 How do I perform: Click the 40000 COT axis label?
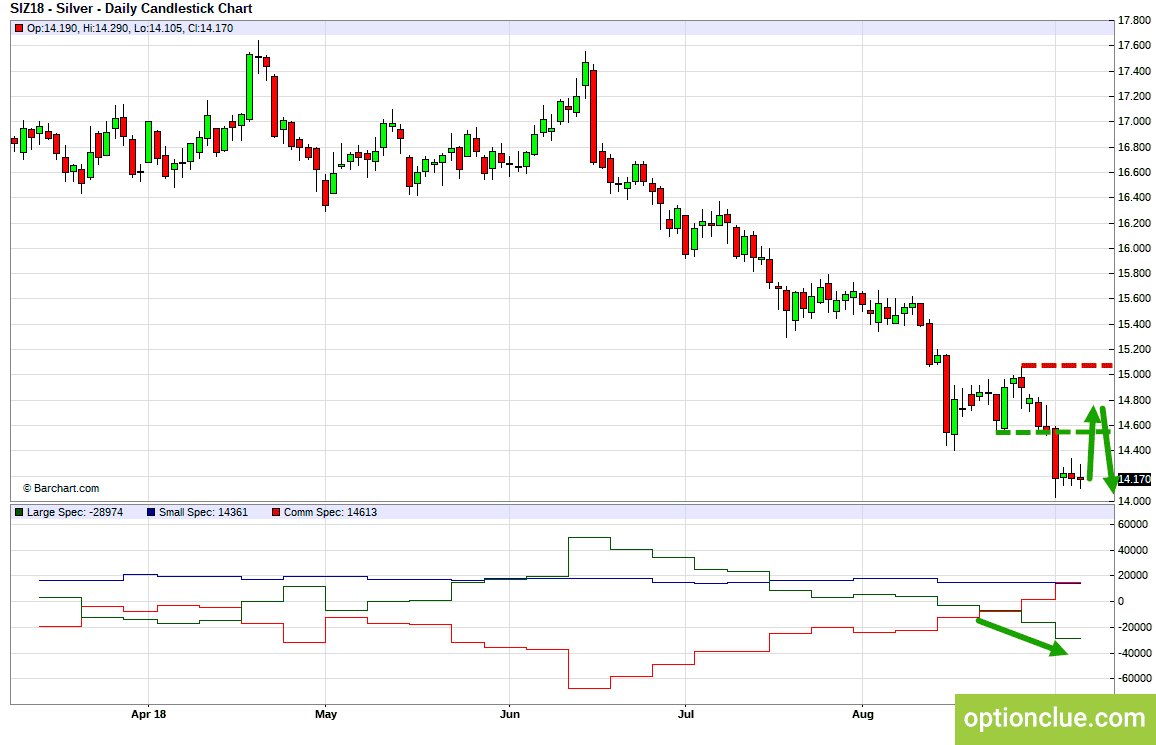click(x=1133, y=550)
